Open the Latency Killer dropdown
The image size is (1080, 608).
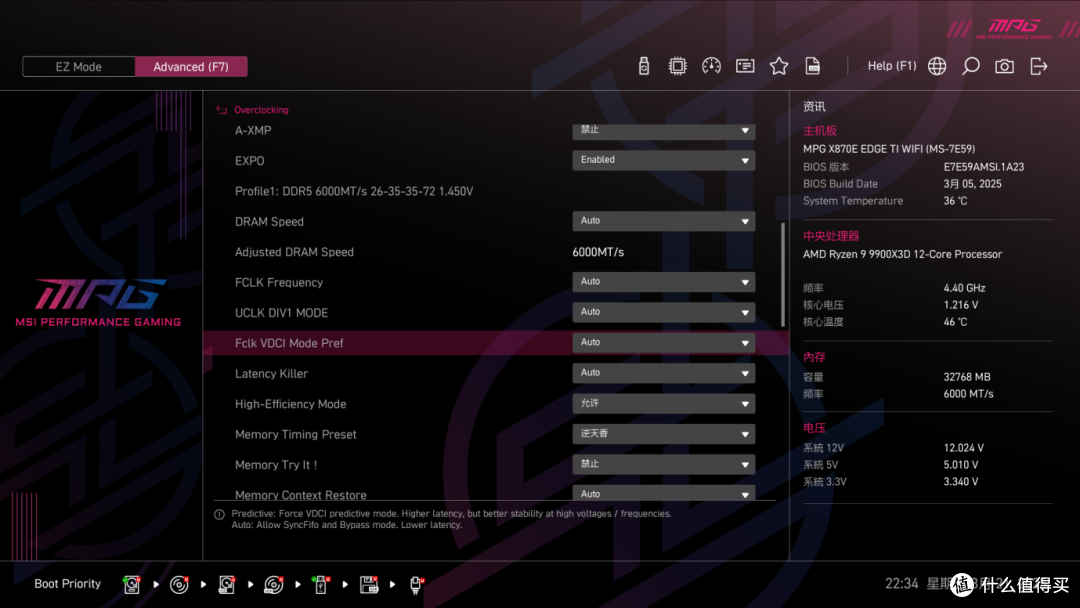click(663, 373)
